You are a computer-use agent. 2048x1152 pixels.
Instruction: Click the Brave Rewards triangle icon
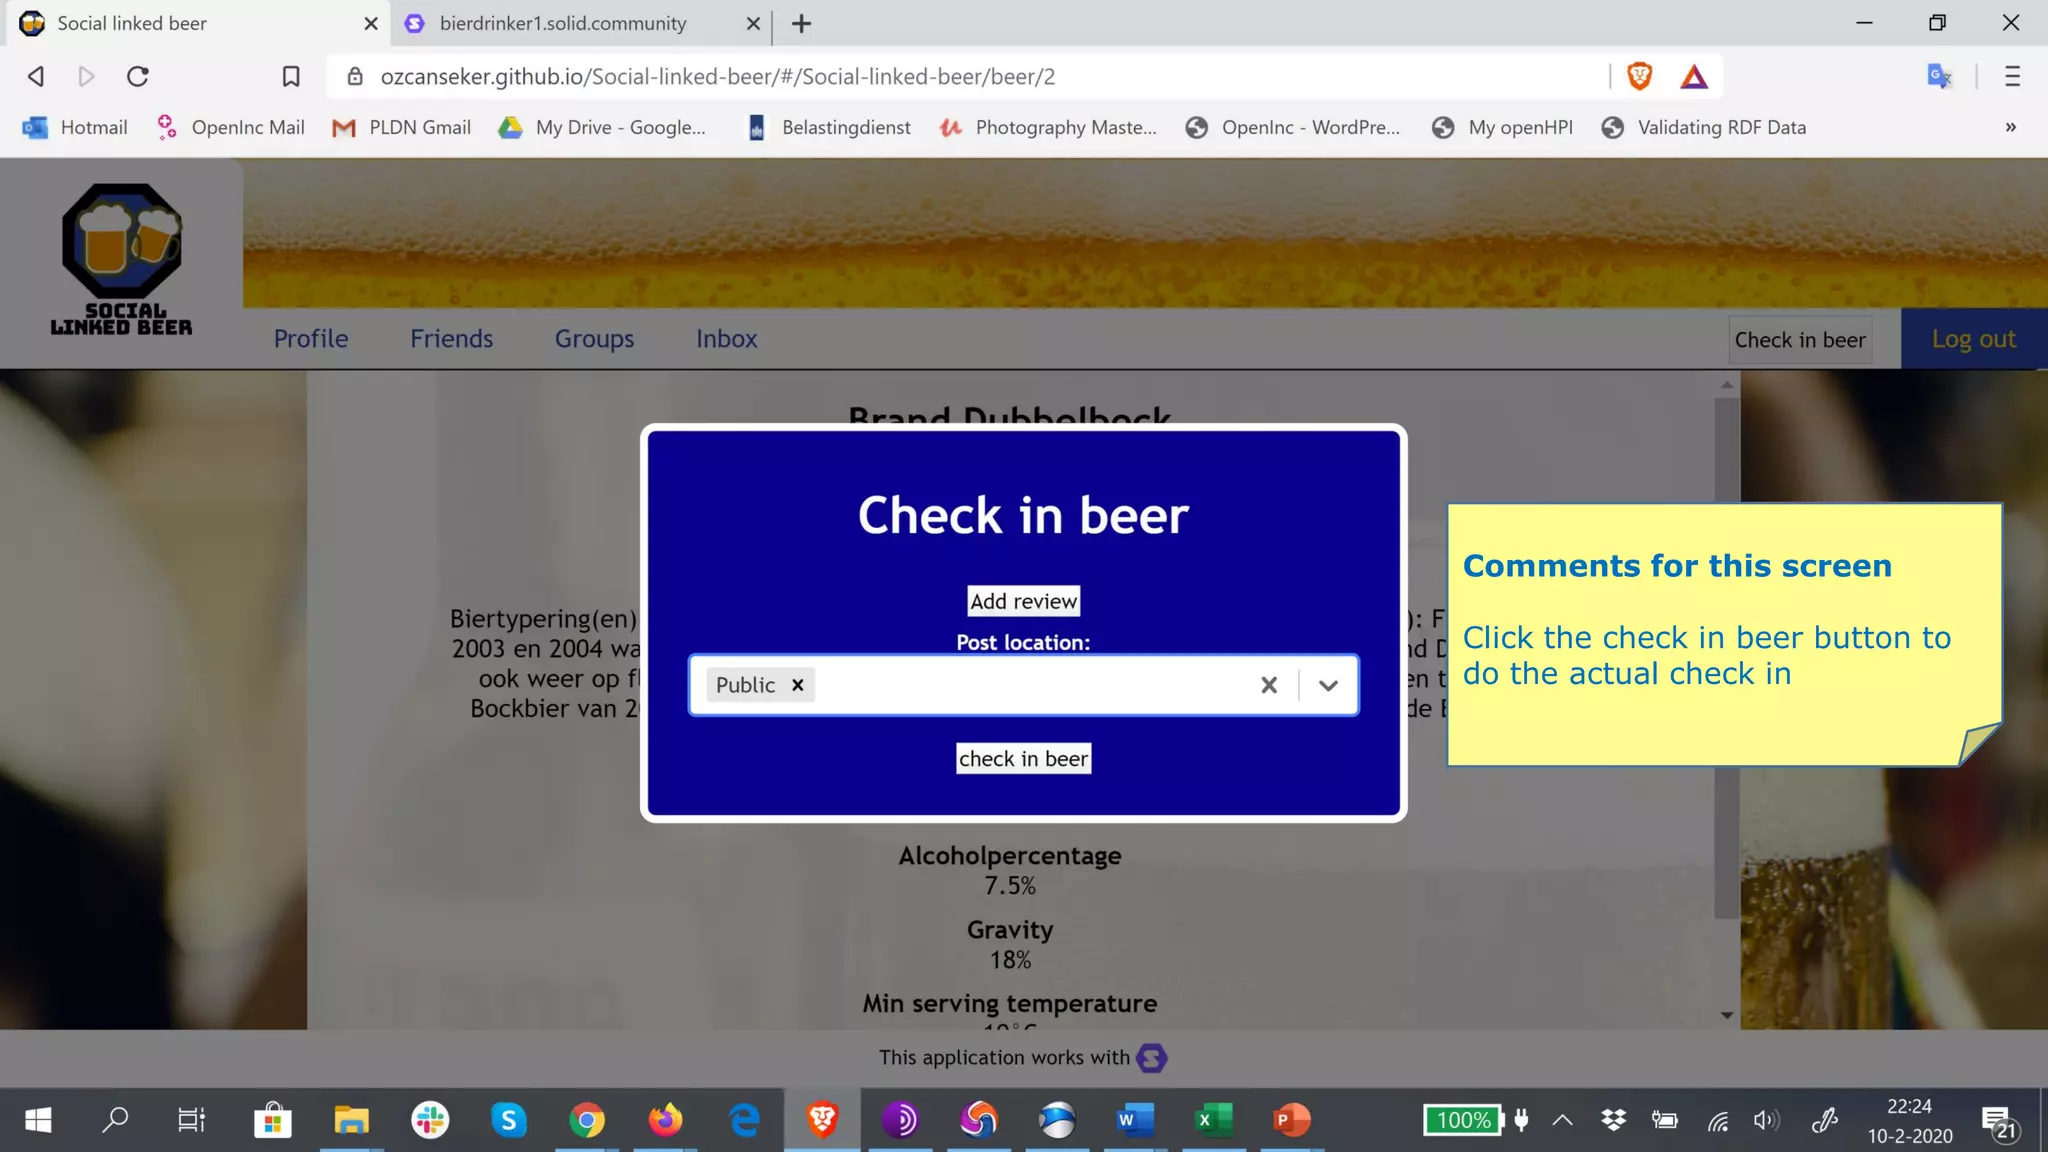[1694, 76]
